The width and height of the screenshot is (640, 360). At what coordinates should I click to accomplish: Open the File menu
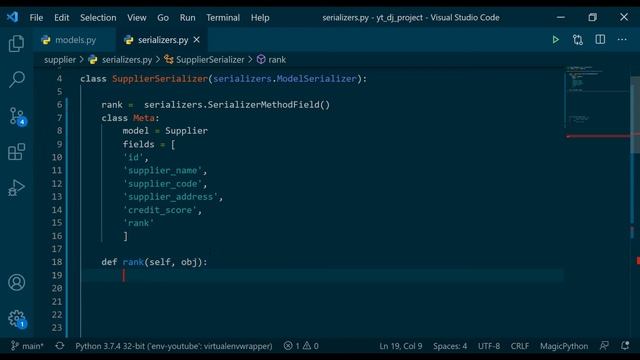coord(36,18)
